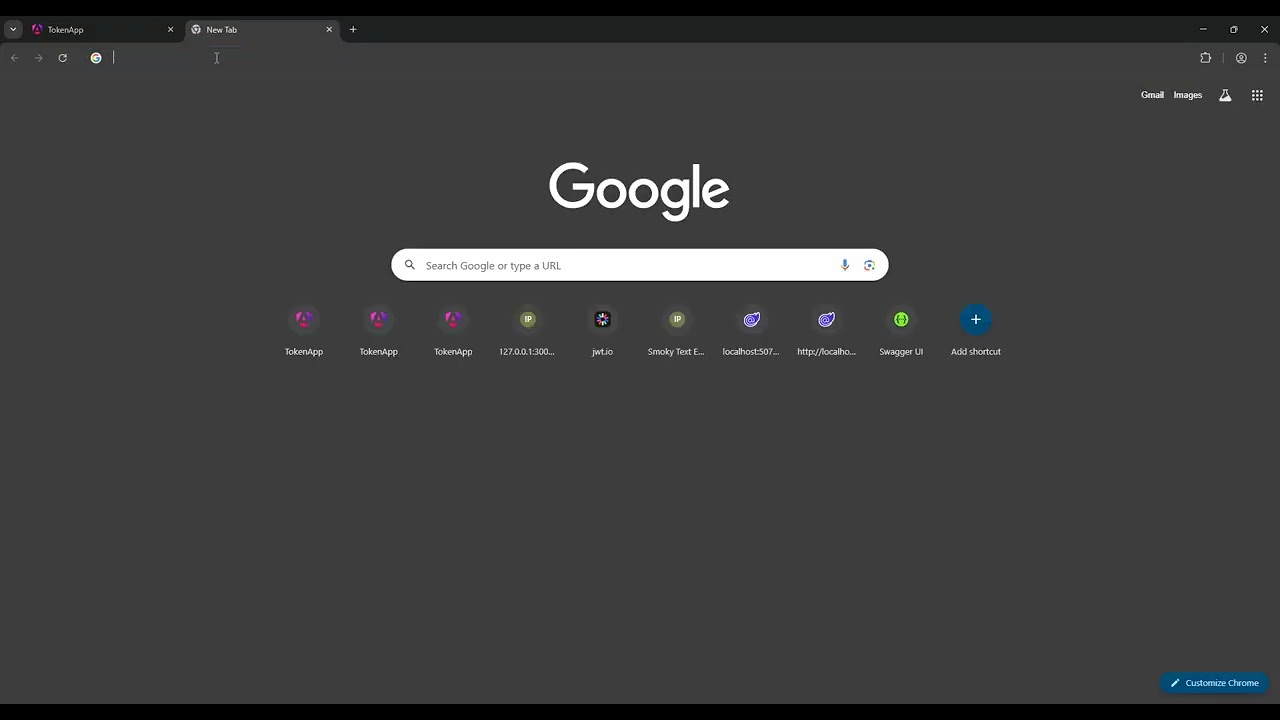This screenshot has height=720, width=1280.
Task: Open Search Labs flask icon
Action: (1224, 95)
